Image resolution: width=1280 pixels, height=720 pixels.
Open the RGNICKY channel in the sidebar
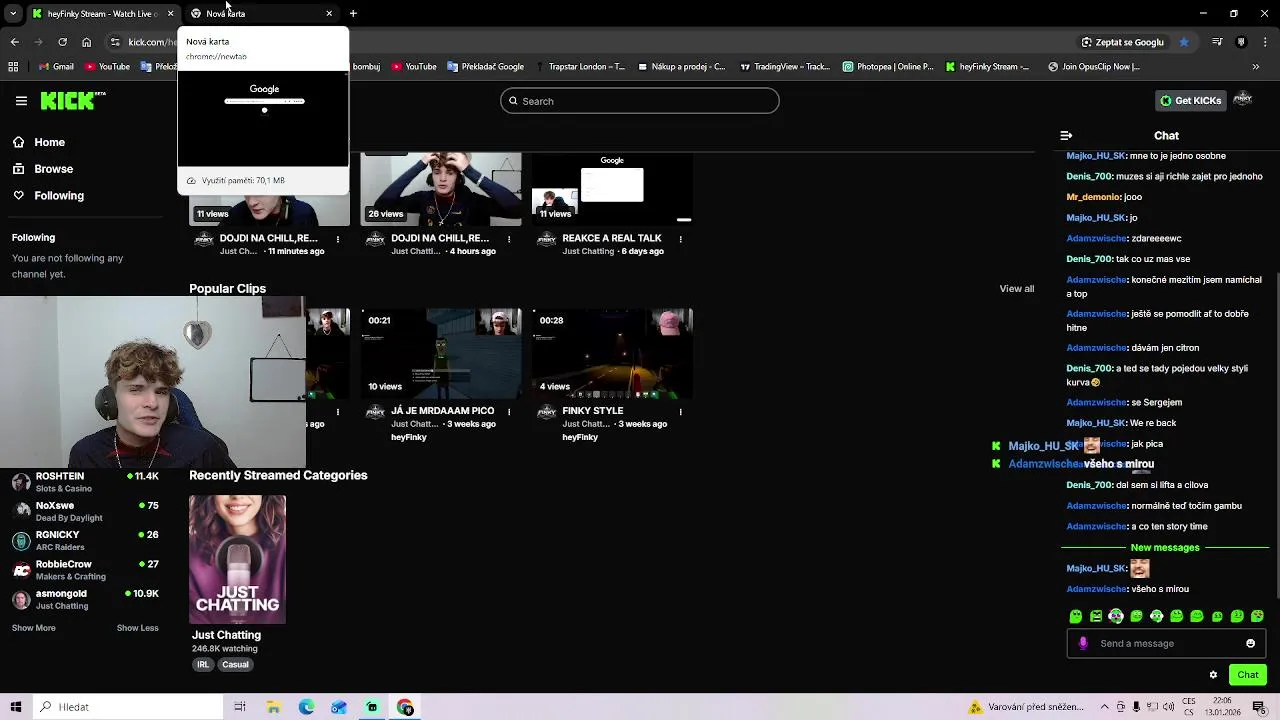point(85,540)
